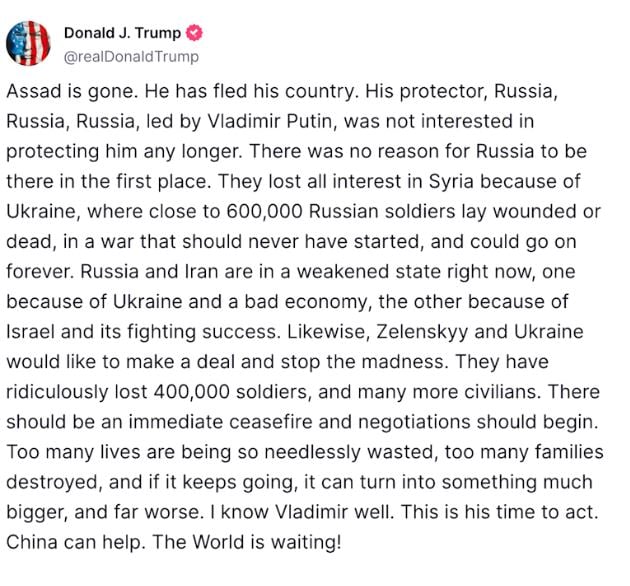Click the phrase "This is his time to act."
Image resolution: width=630 pixels, height=586 pixels.
point(500,512)
